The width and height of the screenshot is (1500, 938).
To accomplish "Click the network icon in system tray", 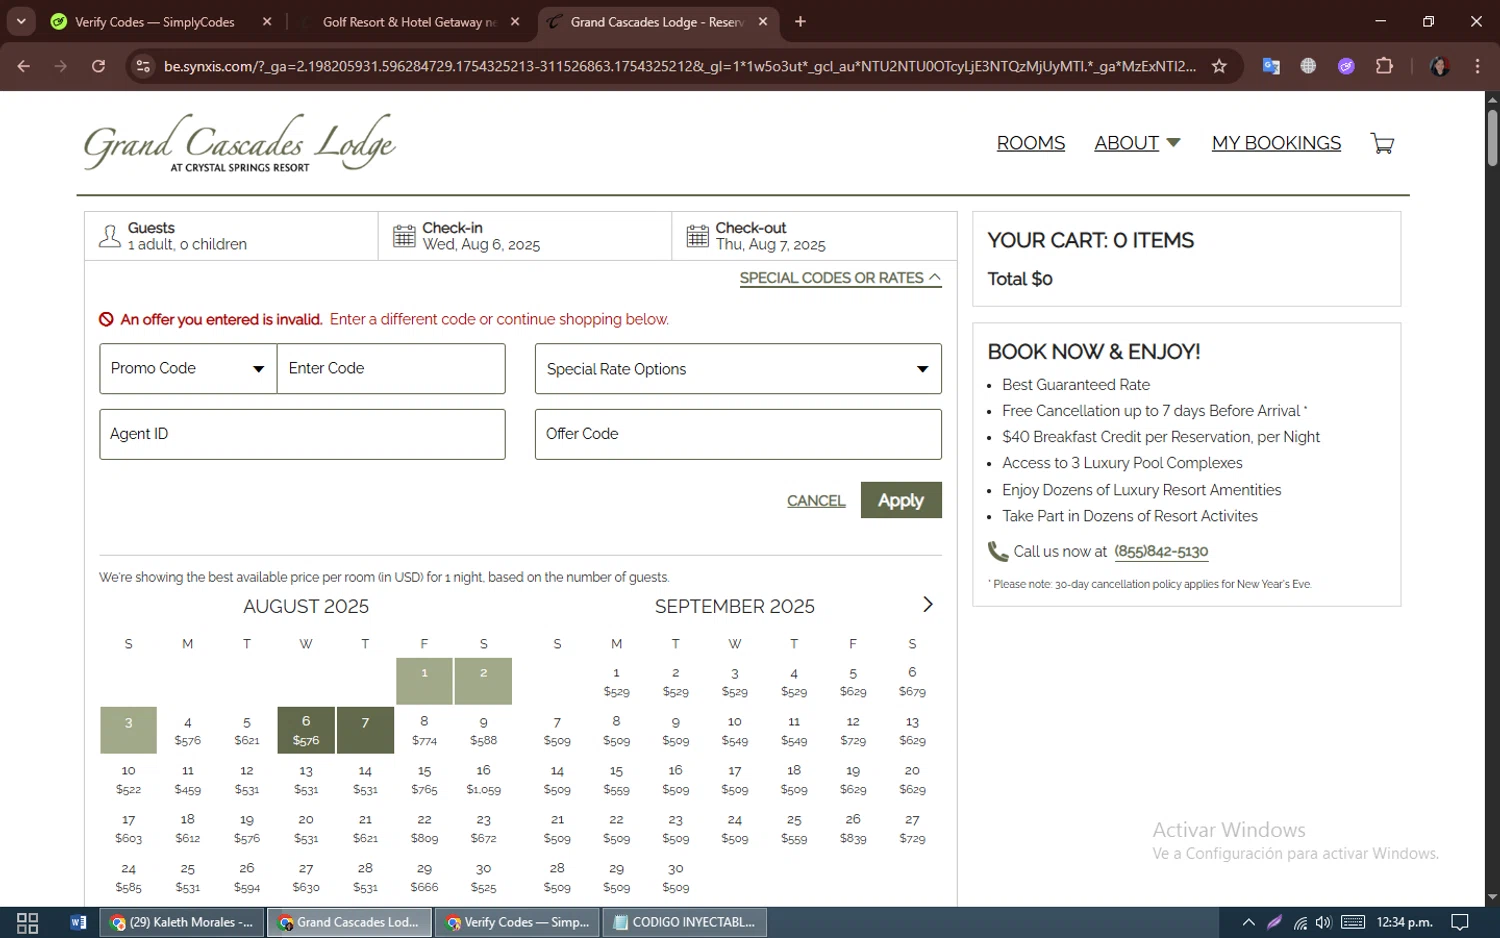I will click(x=1300, y=922).
